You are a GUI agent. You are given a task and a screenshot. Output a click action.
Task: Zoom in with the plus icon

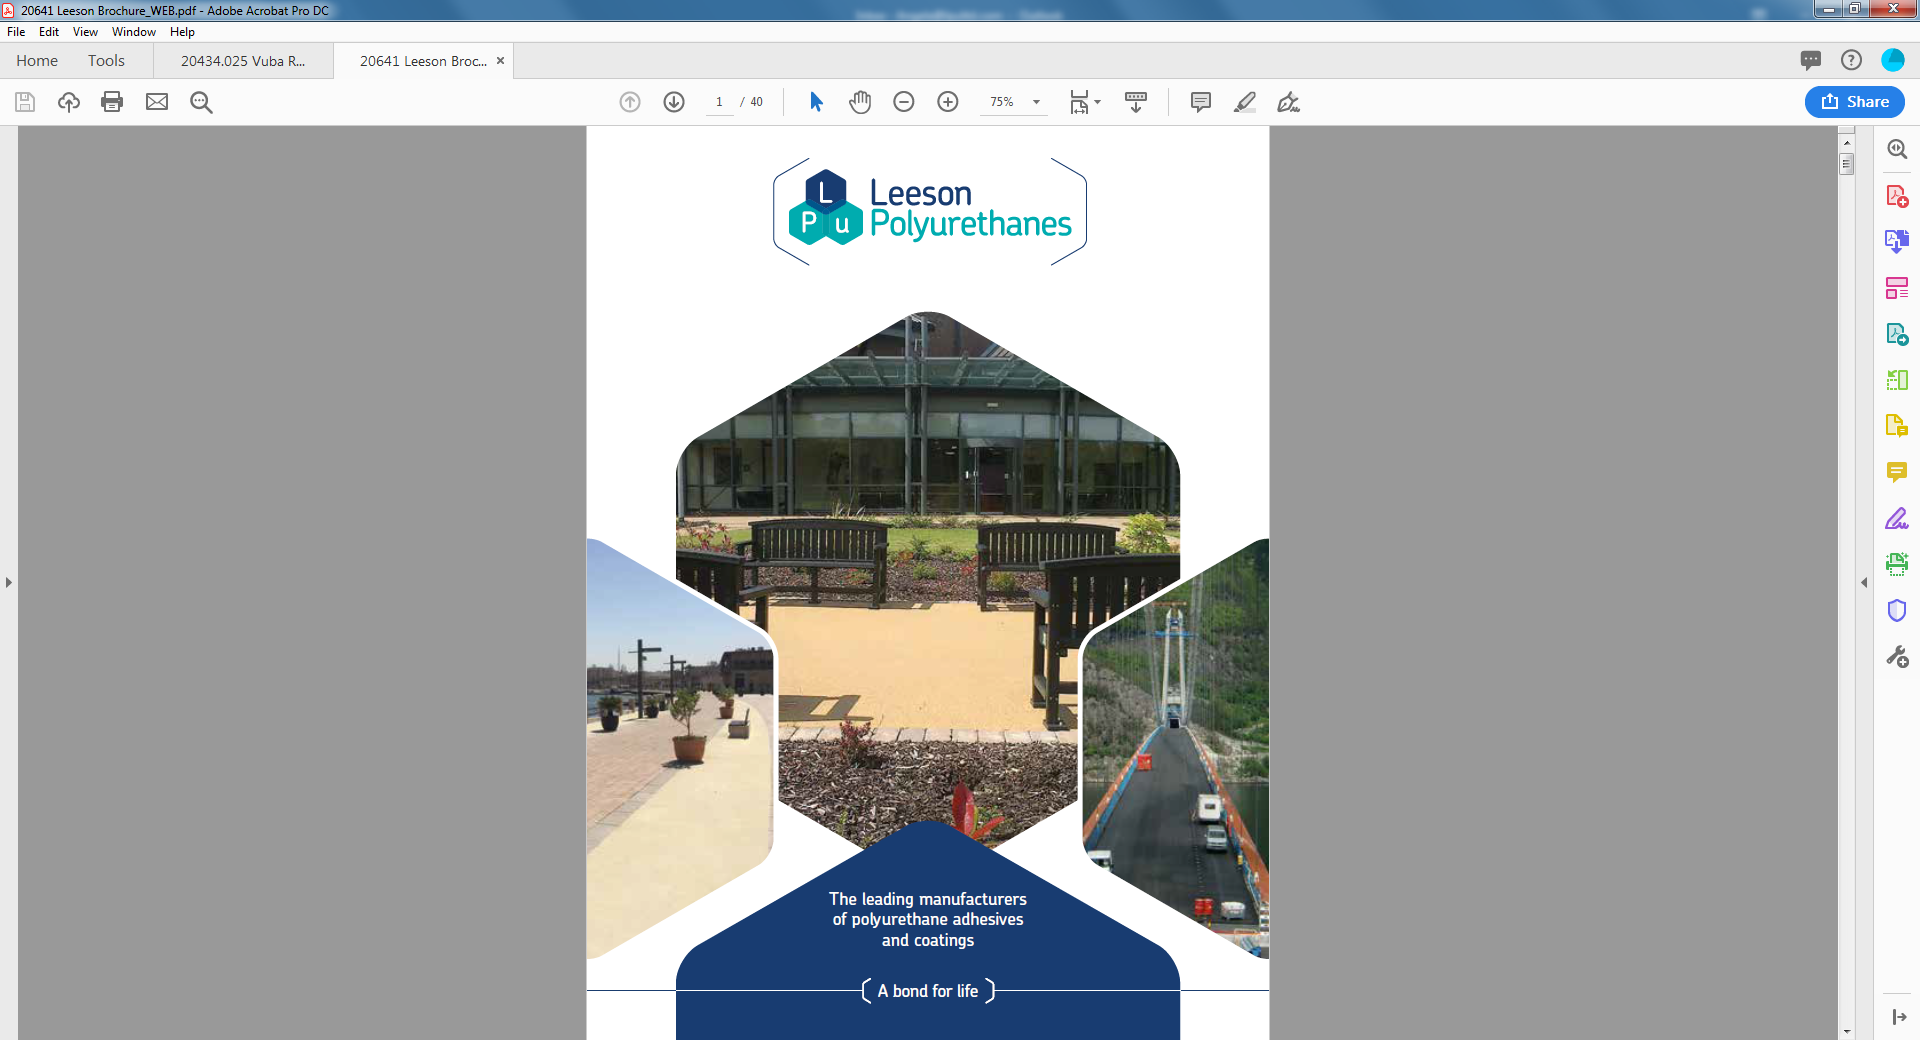tap(948, 102)
